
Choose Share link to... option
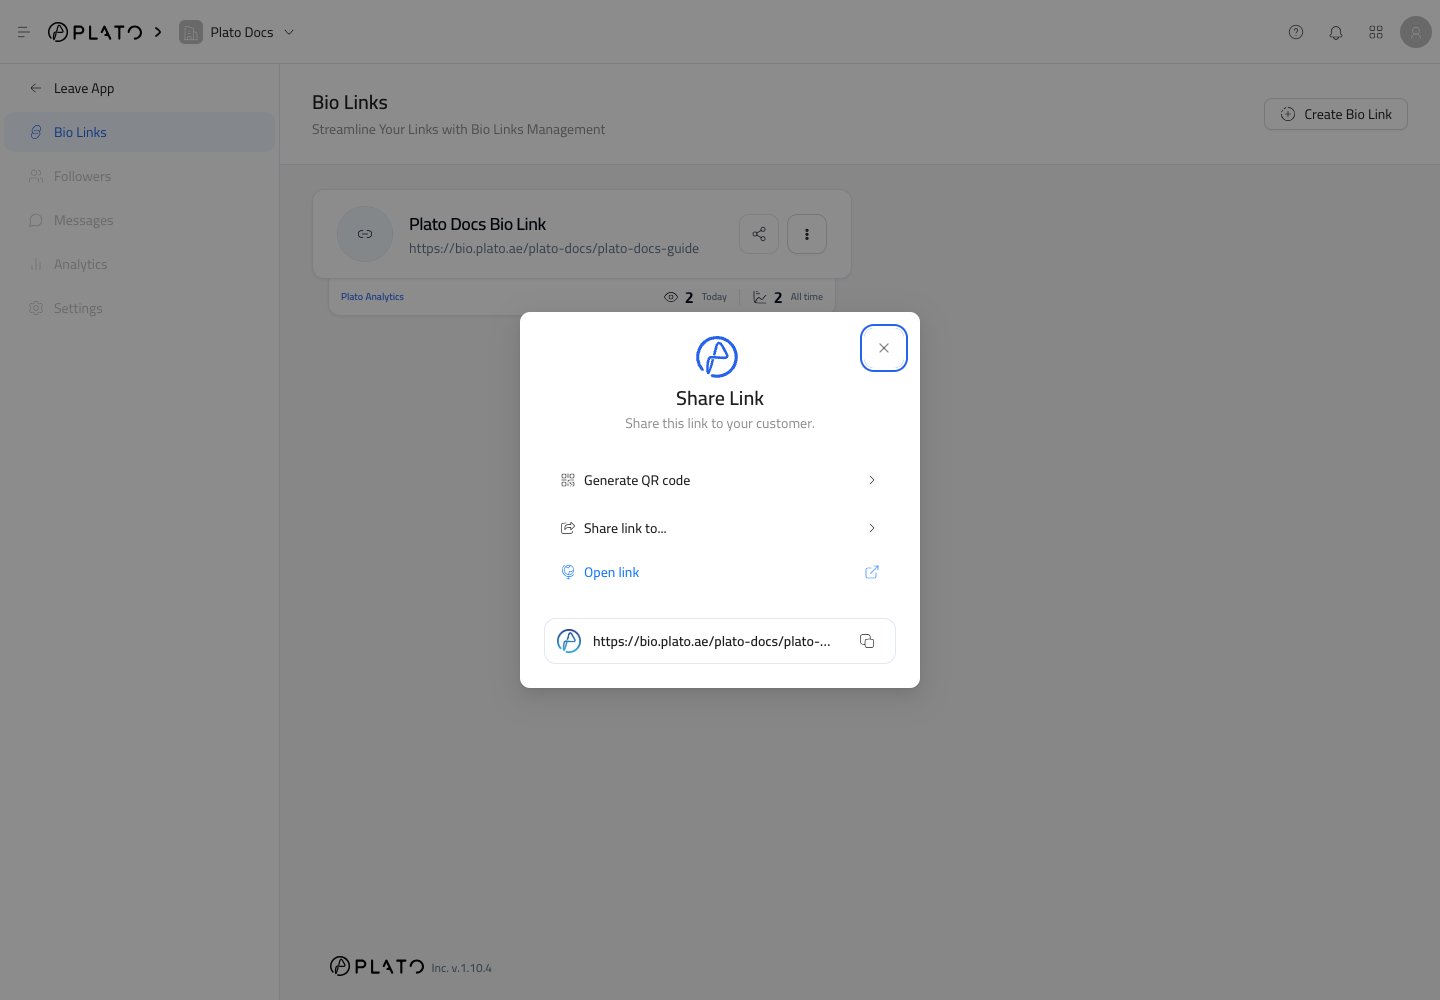coord(720,528)
